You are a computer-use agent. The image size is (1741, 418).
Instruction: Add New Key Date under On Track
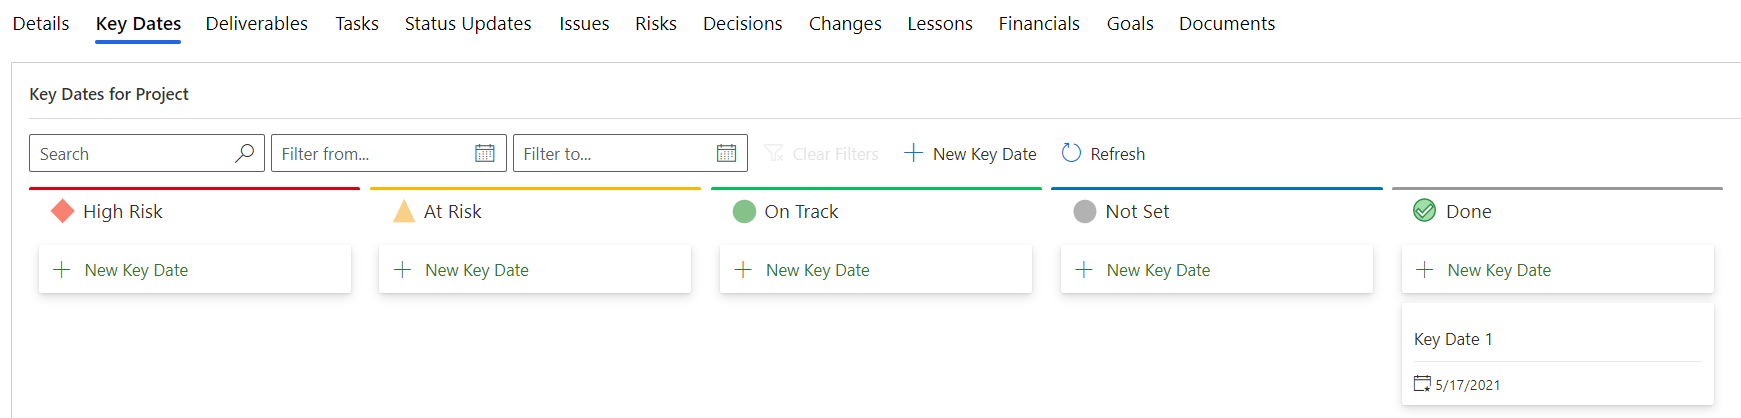click(x=876, y=270)
